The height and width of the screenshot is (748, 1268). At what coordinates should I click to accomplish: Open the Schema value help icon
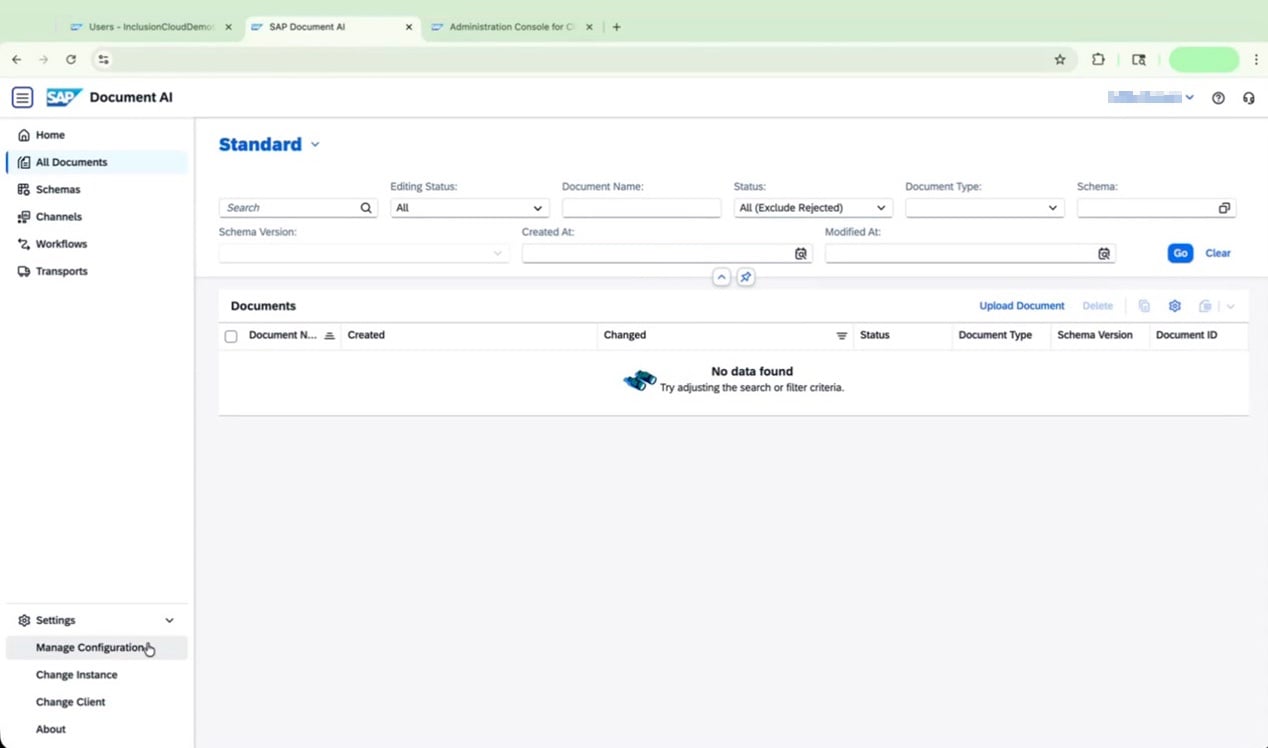pyautogui.click(x=1224, y=208)
